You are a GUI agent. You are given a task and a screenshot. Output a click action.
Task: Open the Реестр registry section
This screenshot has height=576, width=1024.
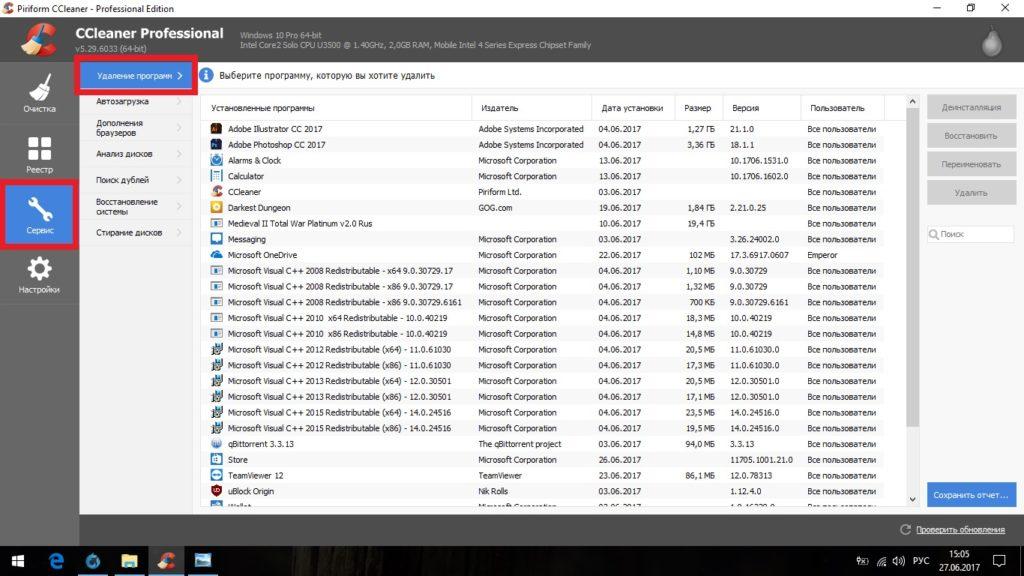point(39,154)
